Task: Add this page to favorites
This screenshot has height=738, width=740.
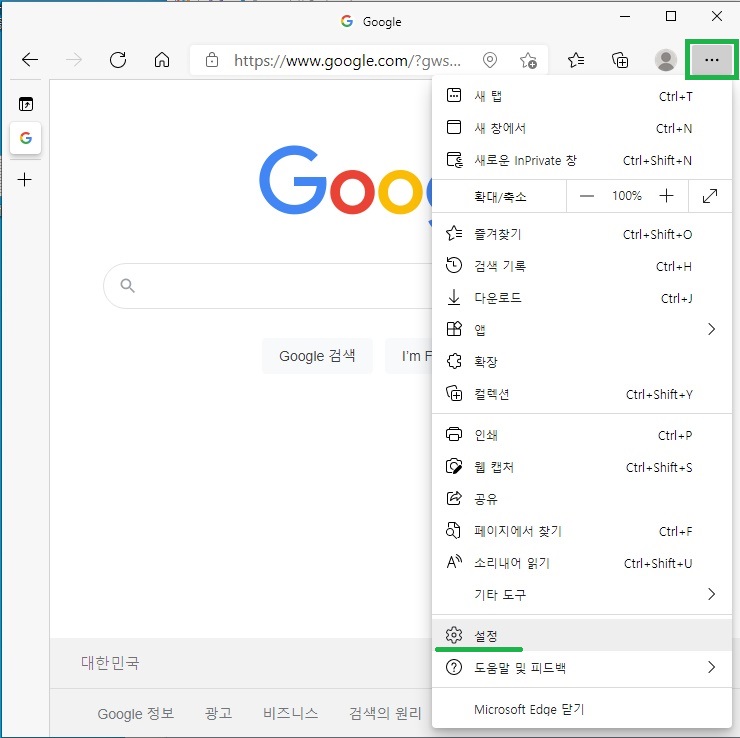Action: 528,60
